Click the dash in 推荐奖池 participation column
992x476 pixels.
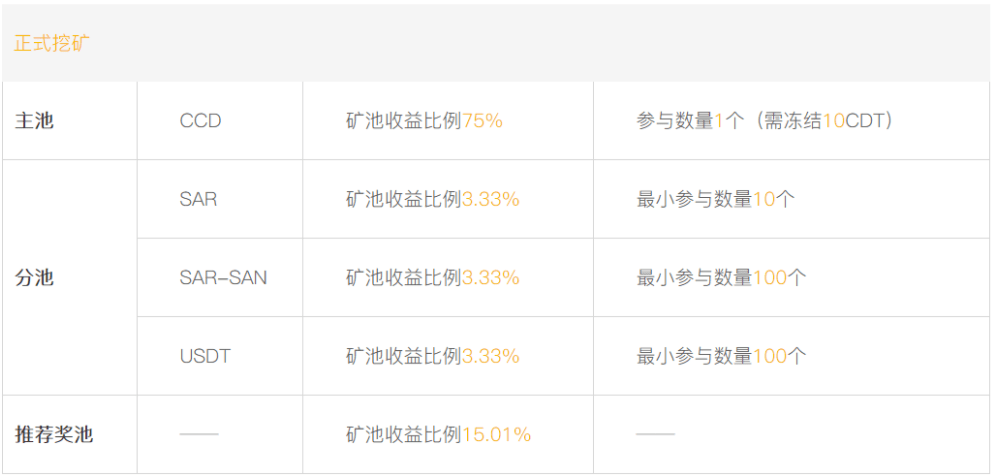pyautogui.click(x=655, y=434)
